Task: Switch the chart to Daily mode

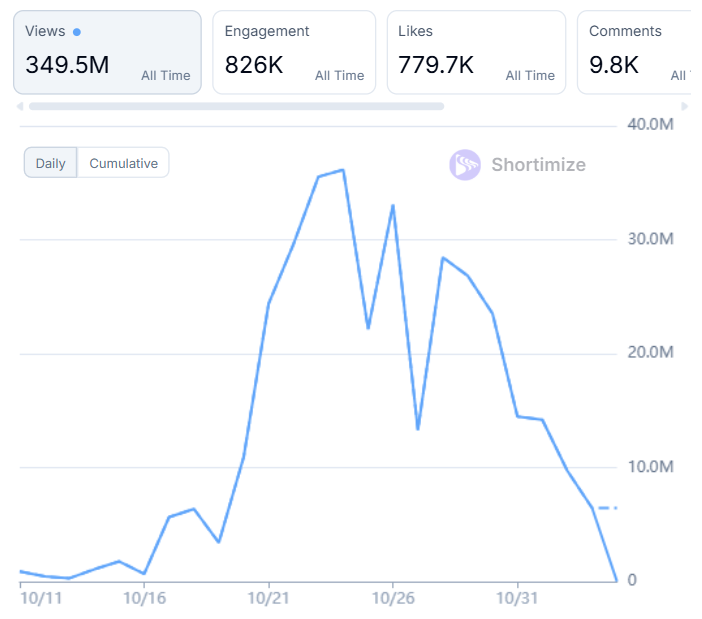Action: (x=50, y=163)
